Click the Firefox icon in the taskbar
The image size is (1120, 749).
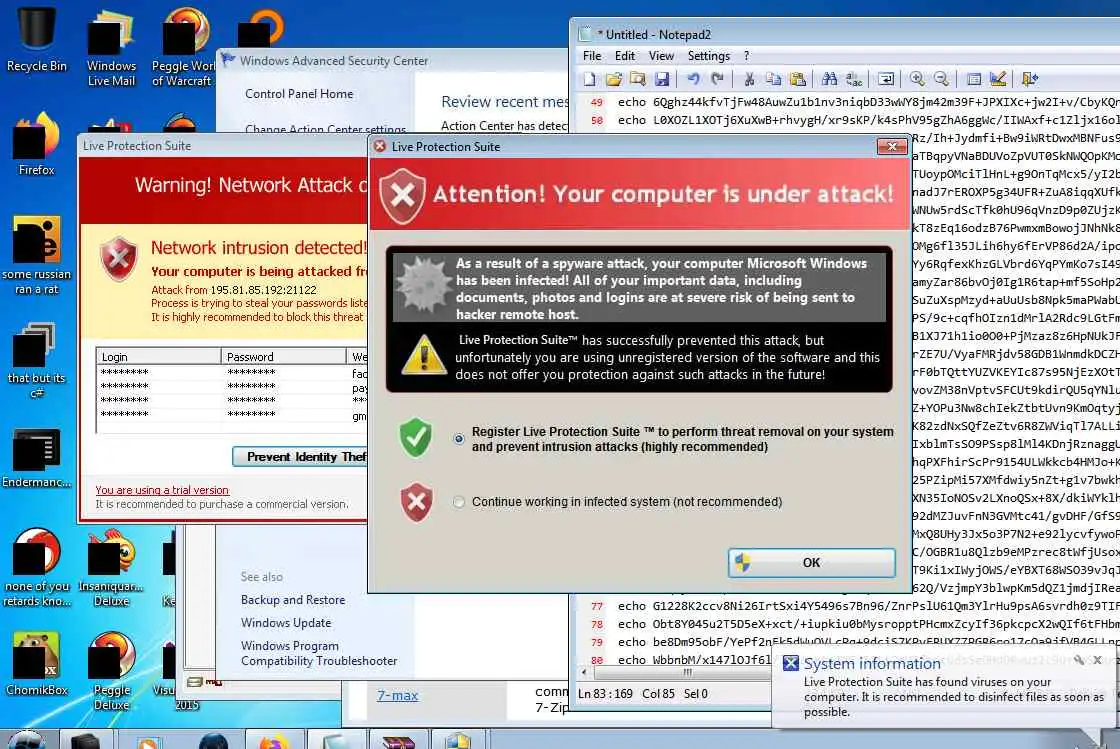point(274,740)
